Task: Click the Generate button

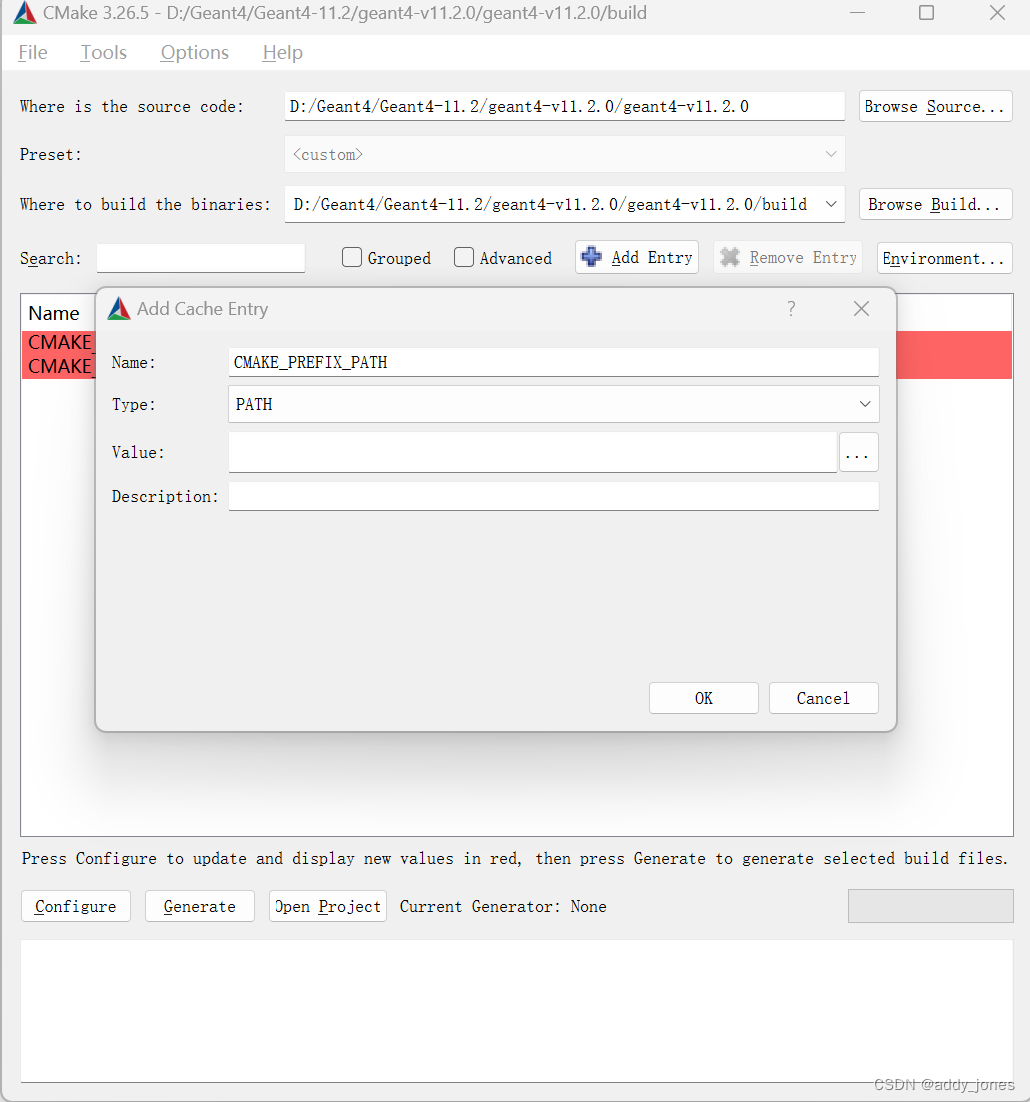Action: pyautogui.click(x=200, y=907)
